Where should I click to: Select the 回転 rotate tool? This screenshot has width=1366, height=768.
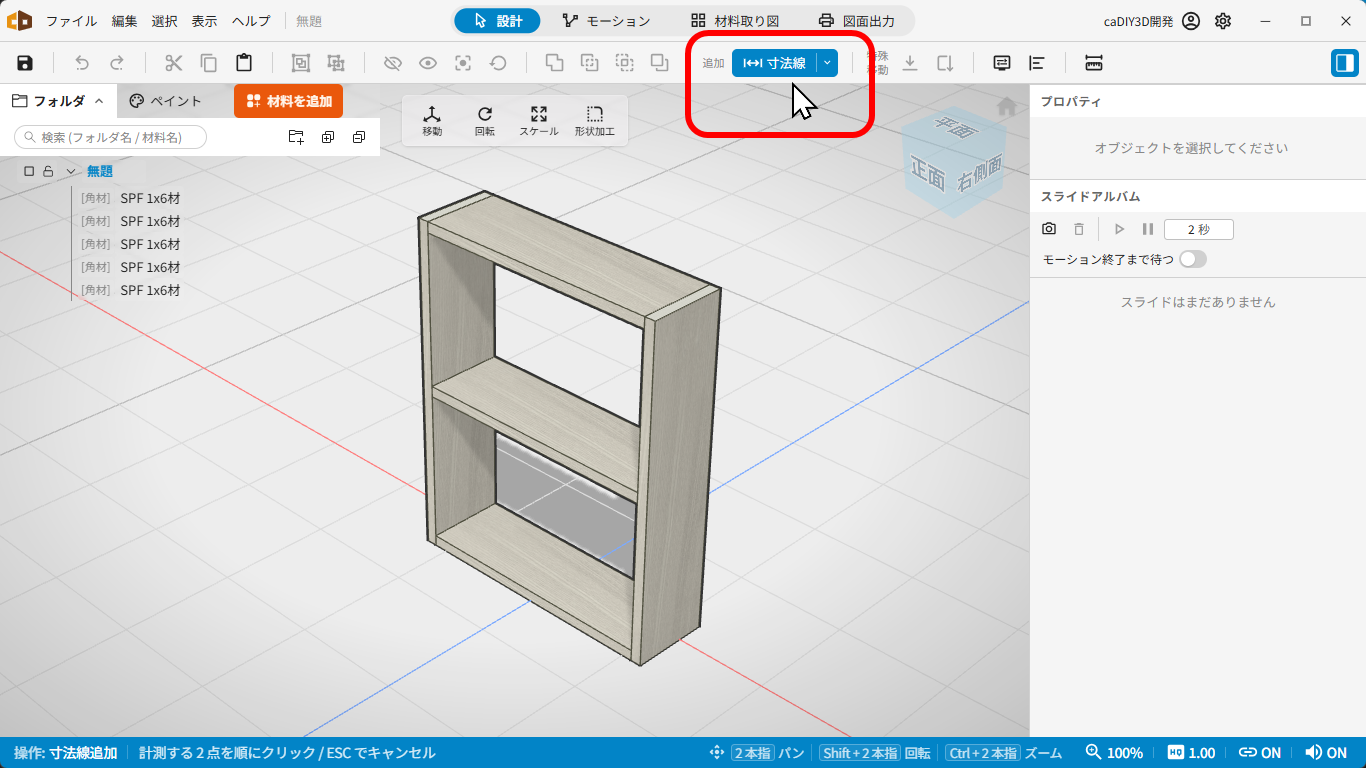pyautogui.click(x=485, y=121)
